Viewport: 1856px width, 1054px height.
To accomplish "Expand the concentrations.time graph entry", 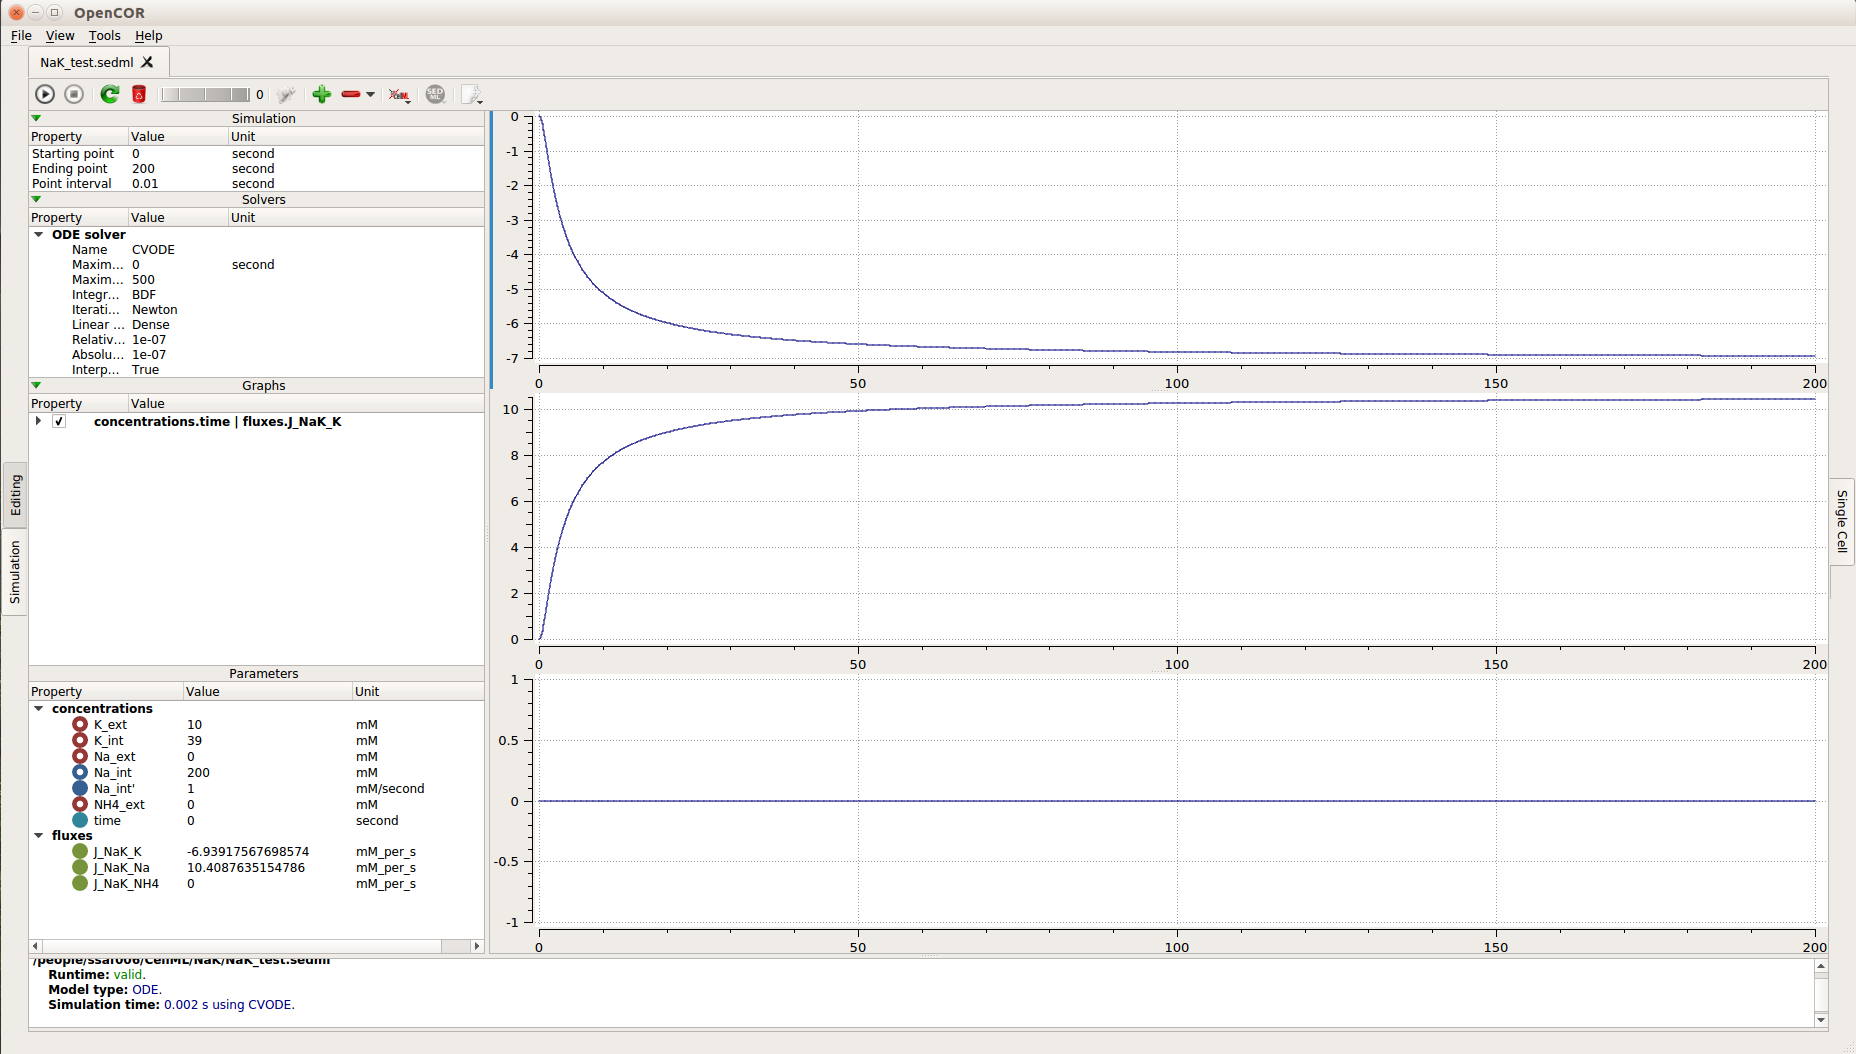I will click(38, 422).
